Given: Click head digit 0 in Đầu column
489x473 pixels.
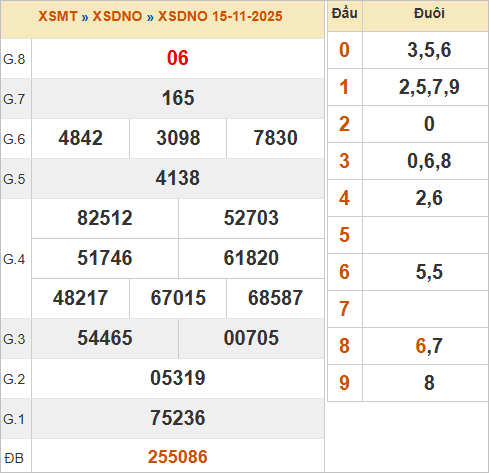Looking at the screenshot, I should pyautogui.click(x=344, y=50).
